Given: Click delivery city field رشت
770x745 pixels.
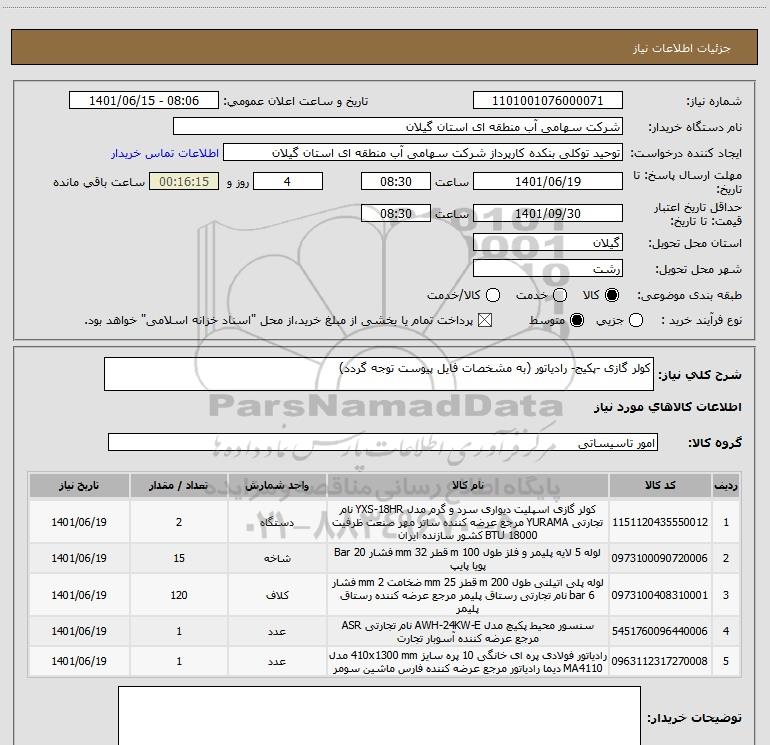Looking at the screenshot, I should tap(548, 268).
